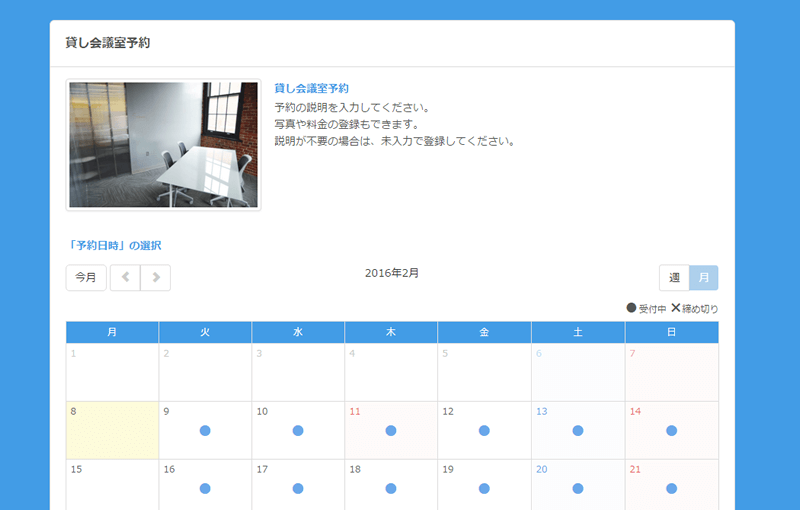
Task: Click the availability dot on February 16
Action: 205,488
